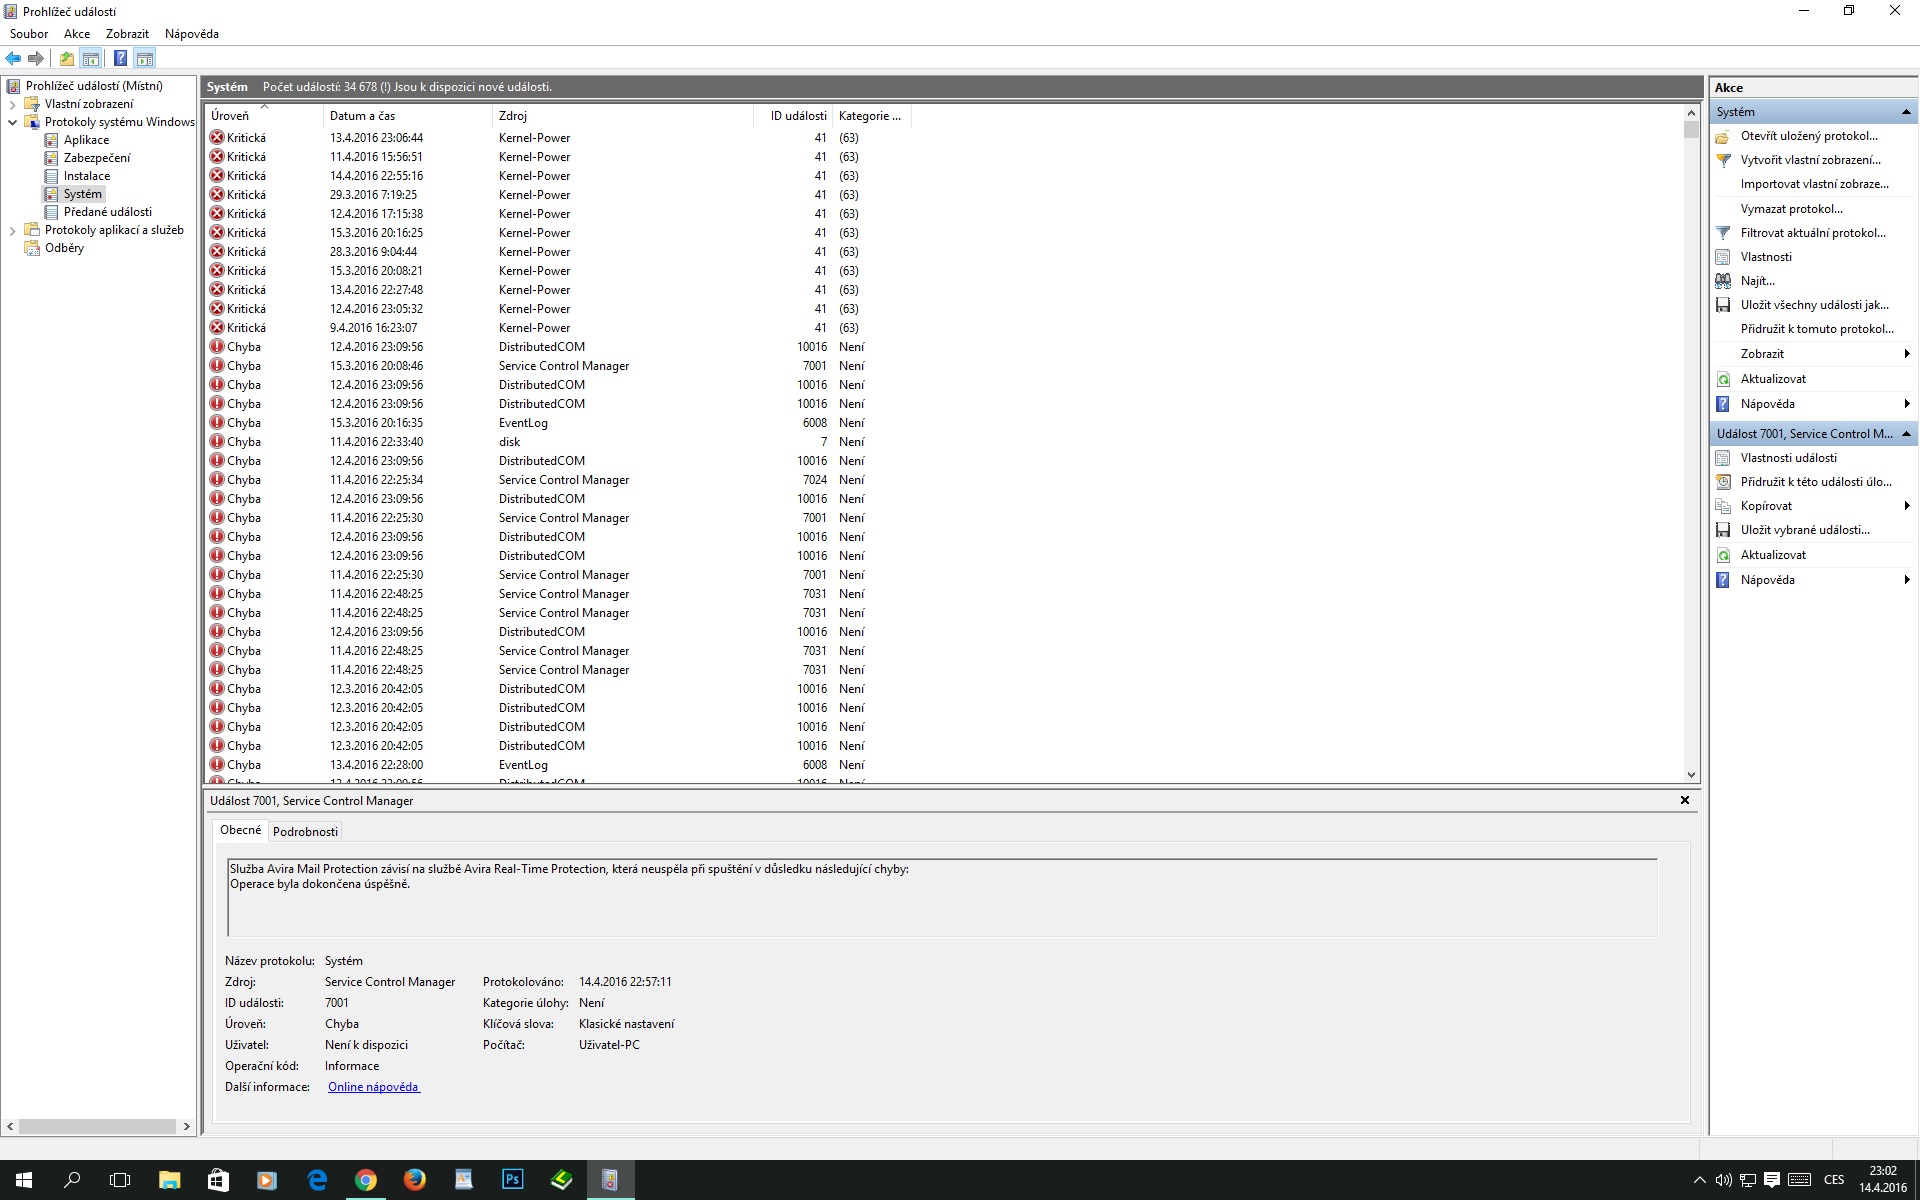Open the Online nápověda link
The image size is (1920, 1200).
point(373,1087)
